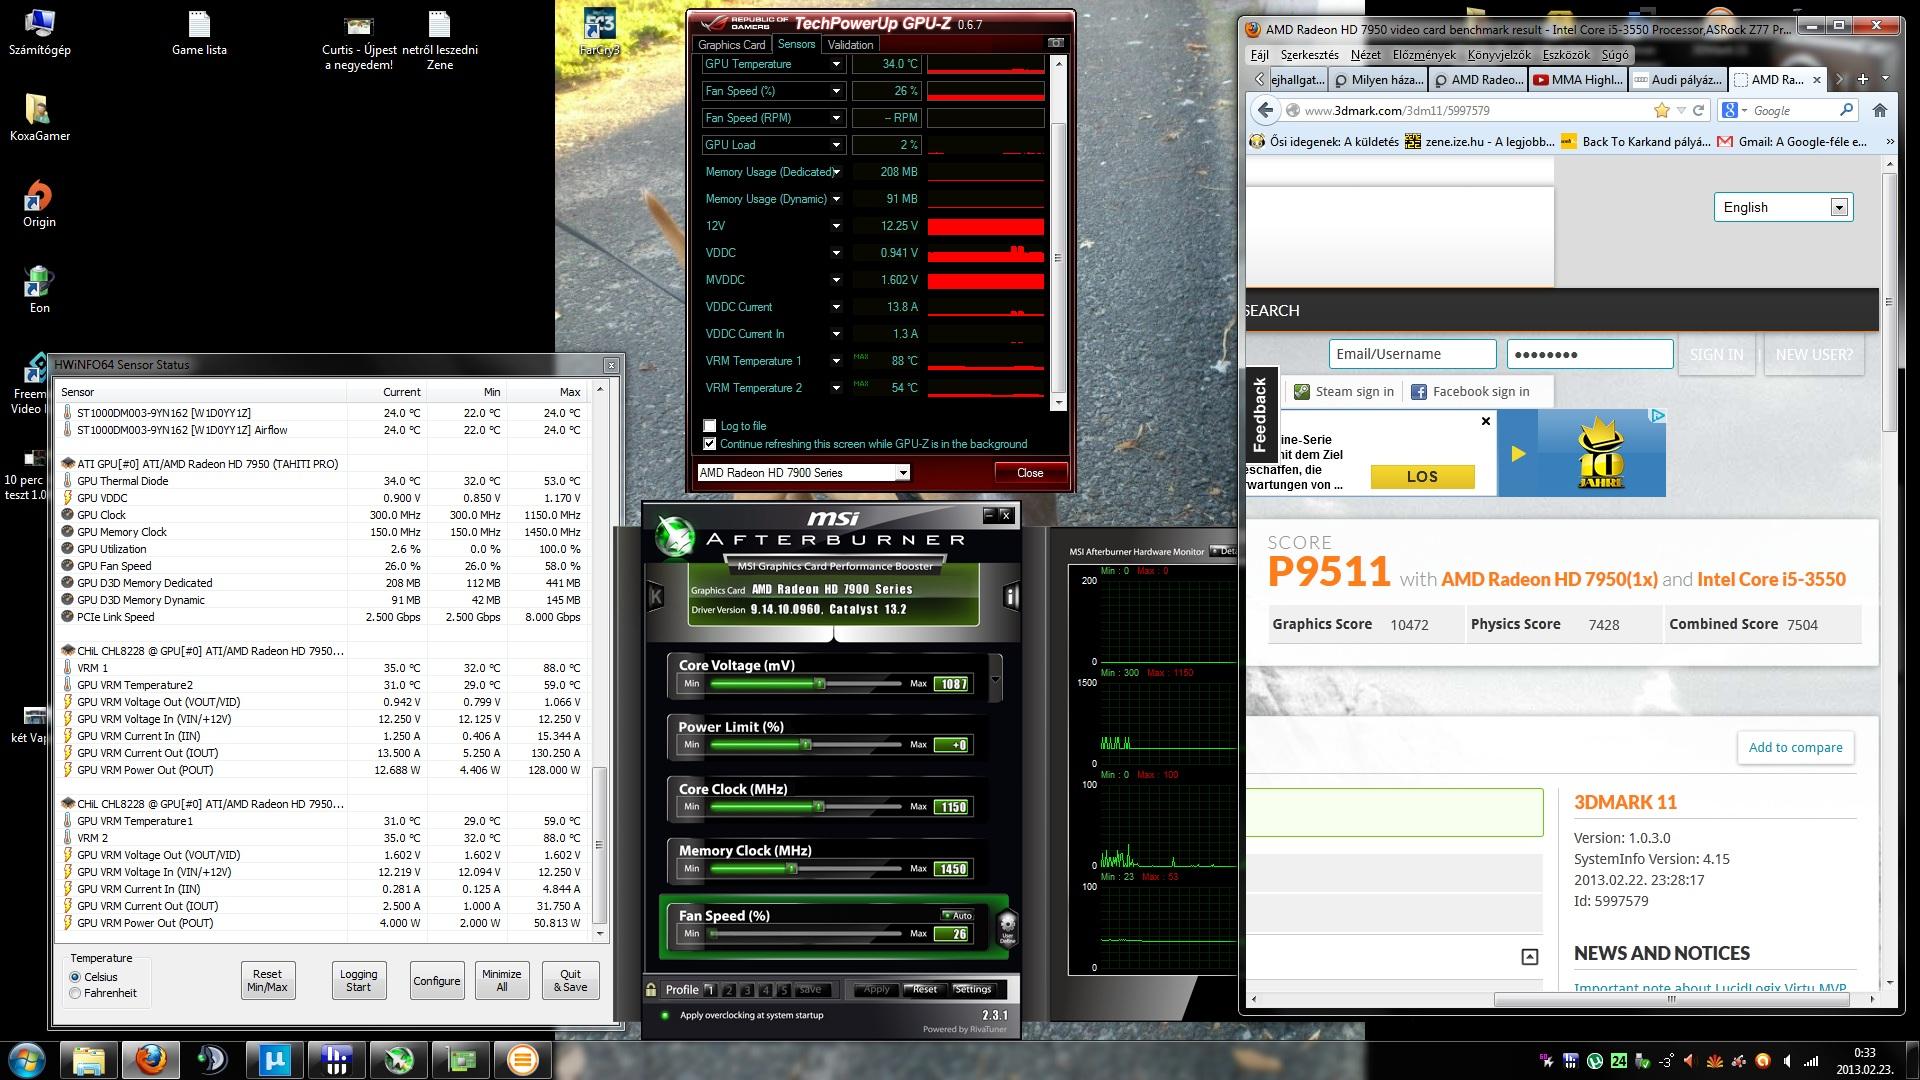Viewport: 1920px width, 1080px height.
Task: Bookmark page with the star icon
Action: 1662,110
